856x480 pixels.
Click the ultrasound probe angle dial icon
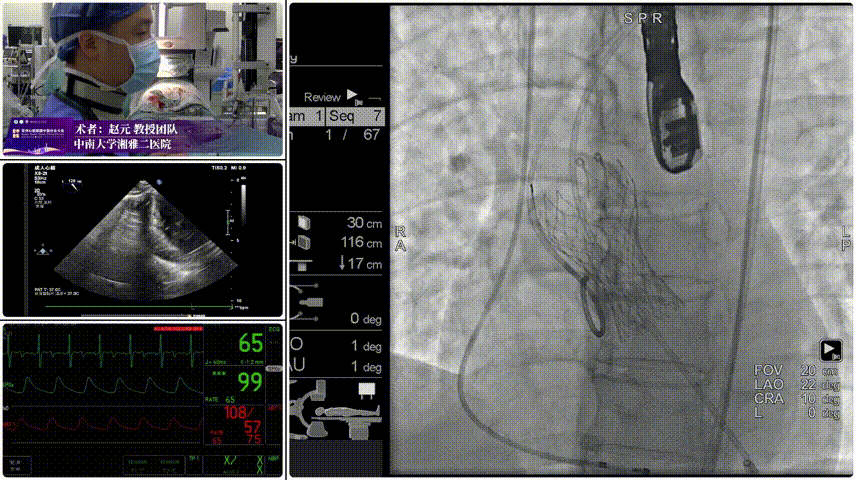[72, 186]
